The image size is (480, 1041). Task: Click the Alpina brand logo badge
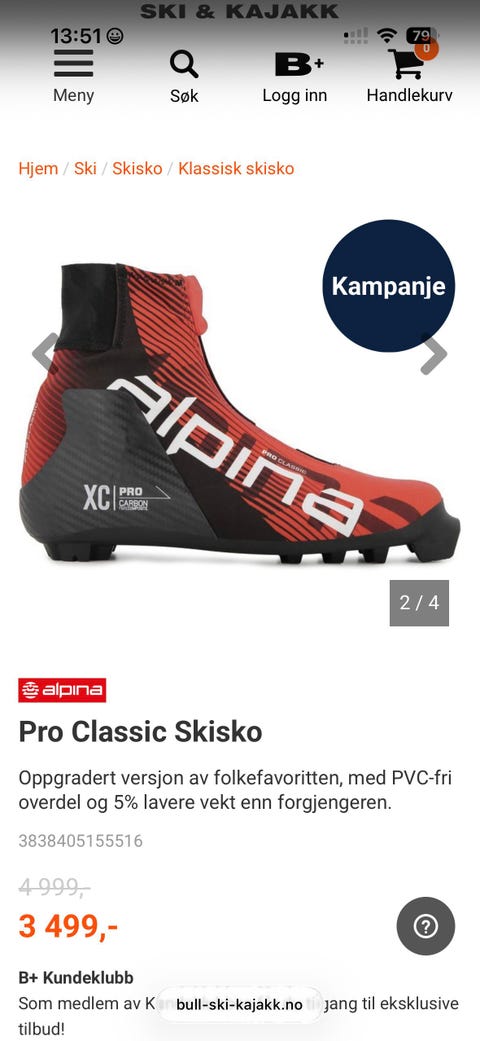(x=62, y=690)
